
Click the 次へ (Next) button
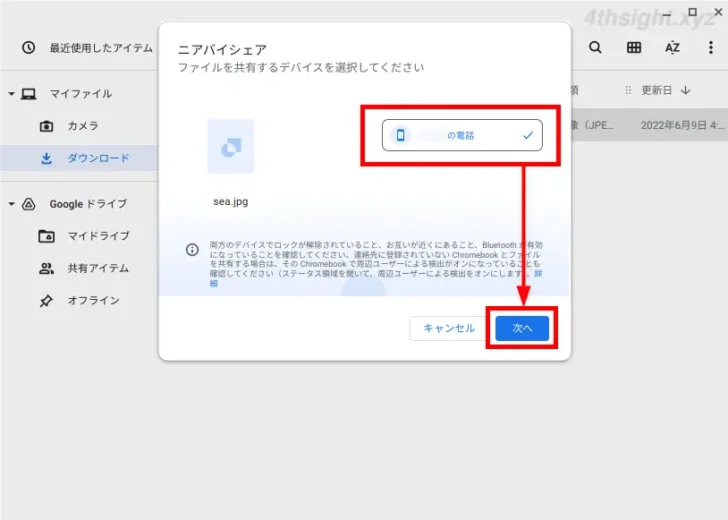click(x=522, y=328)
